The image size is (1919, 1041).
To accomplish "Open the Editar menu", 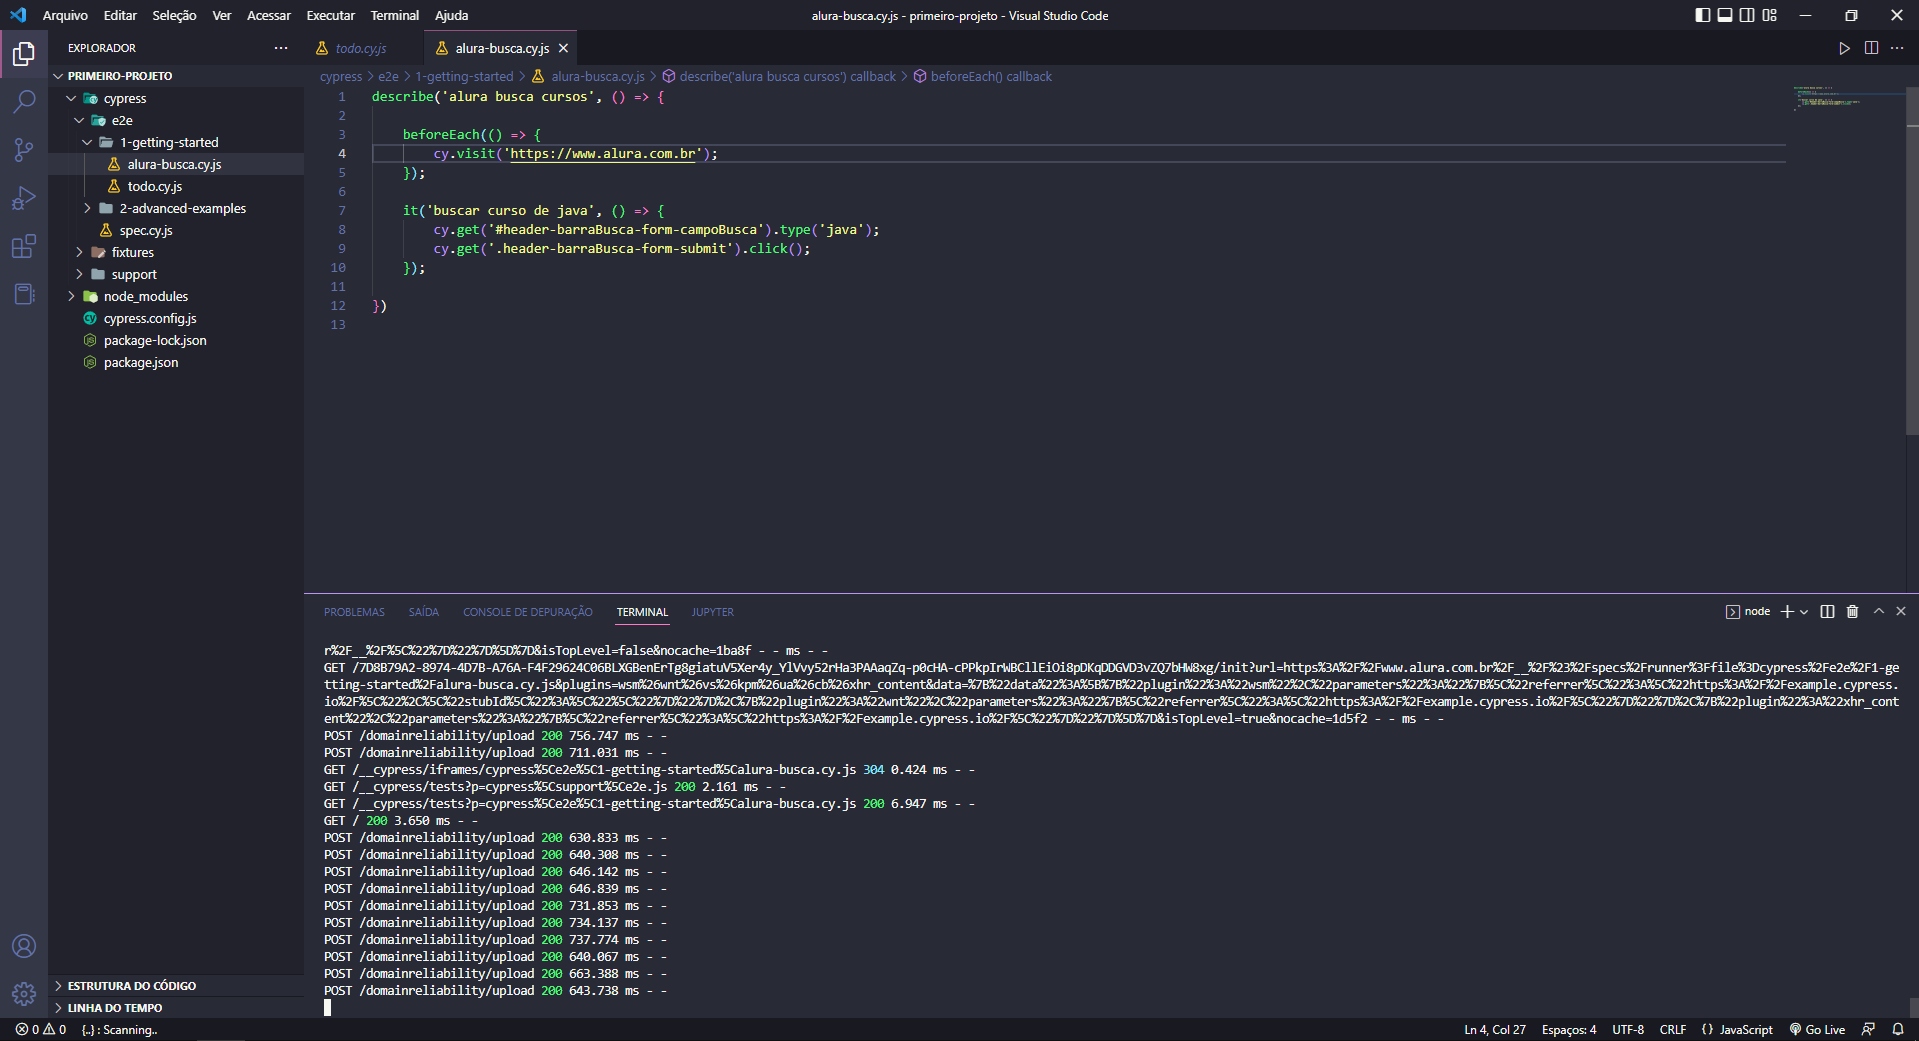I will coord(120,15).
